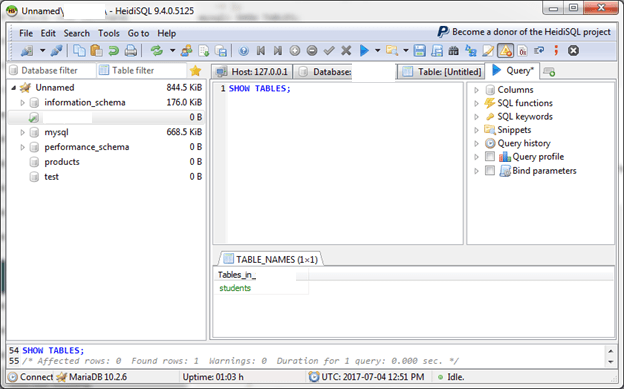Expand the SQL keywords helper node
Screen dimensions: 624x389
coord(476,117)
